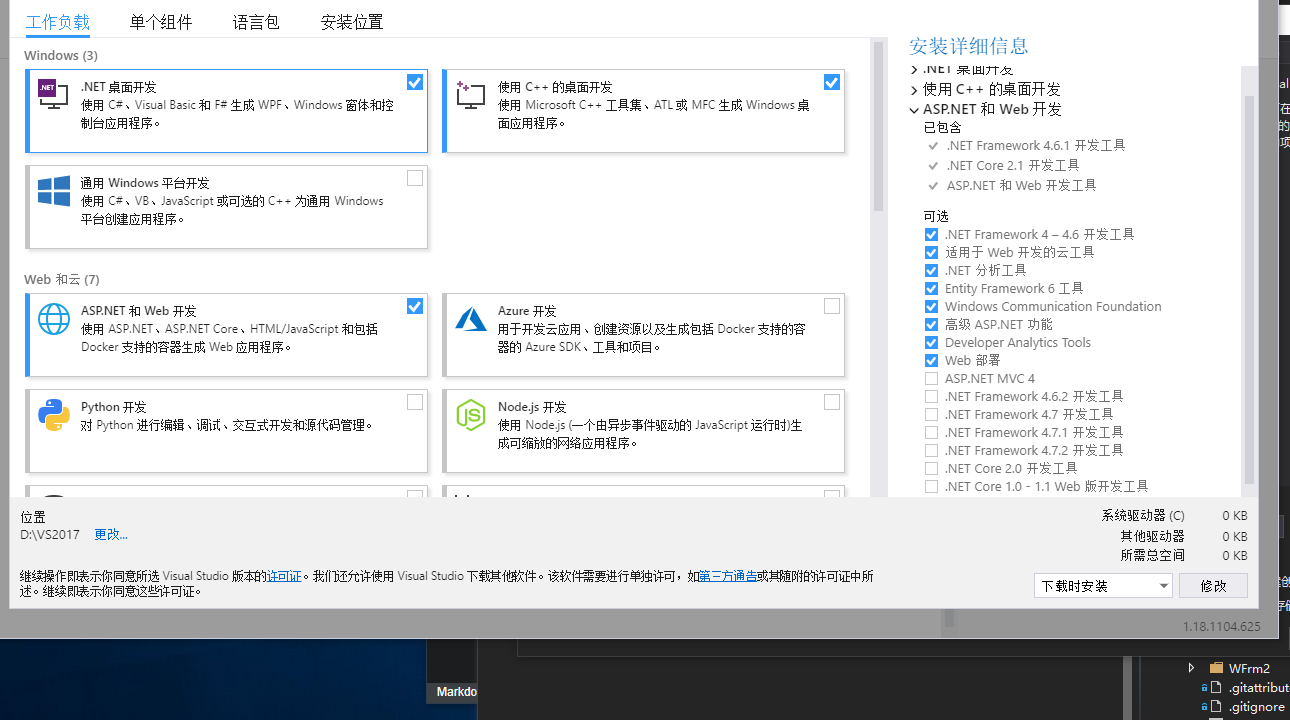The width and height of the screenshot is (1290, 720).
Task: Switch to the 单个组件 tab
Action: (x=161, y=22)
